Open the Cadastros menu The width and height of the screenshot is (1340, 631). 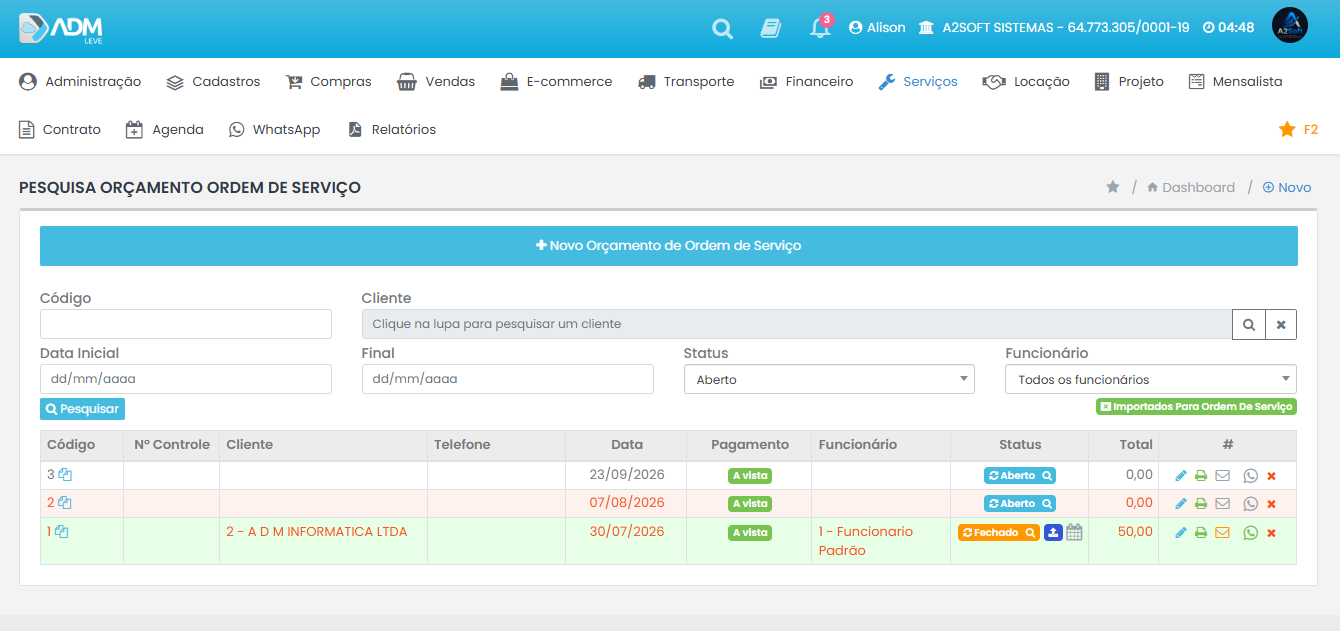(x=213, y=82)
